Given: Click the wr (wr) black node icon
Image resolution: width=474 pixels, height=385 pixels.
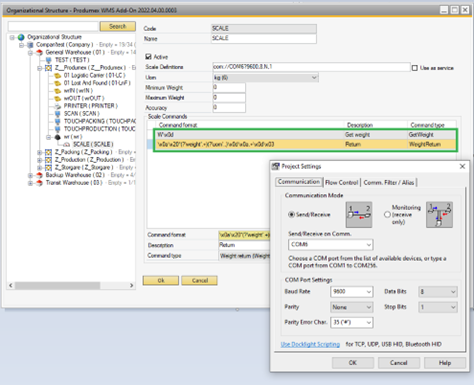Looking at the screenshot, I should tap(58, 137).
